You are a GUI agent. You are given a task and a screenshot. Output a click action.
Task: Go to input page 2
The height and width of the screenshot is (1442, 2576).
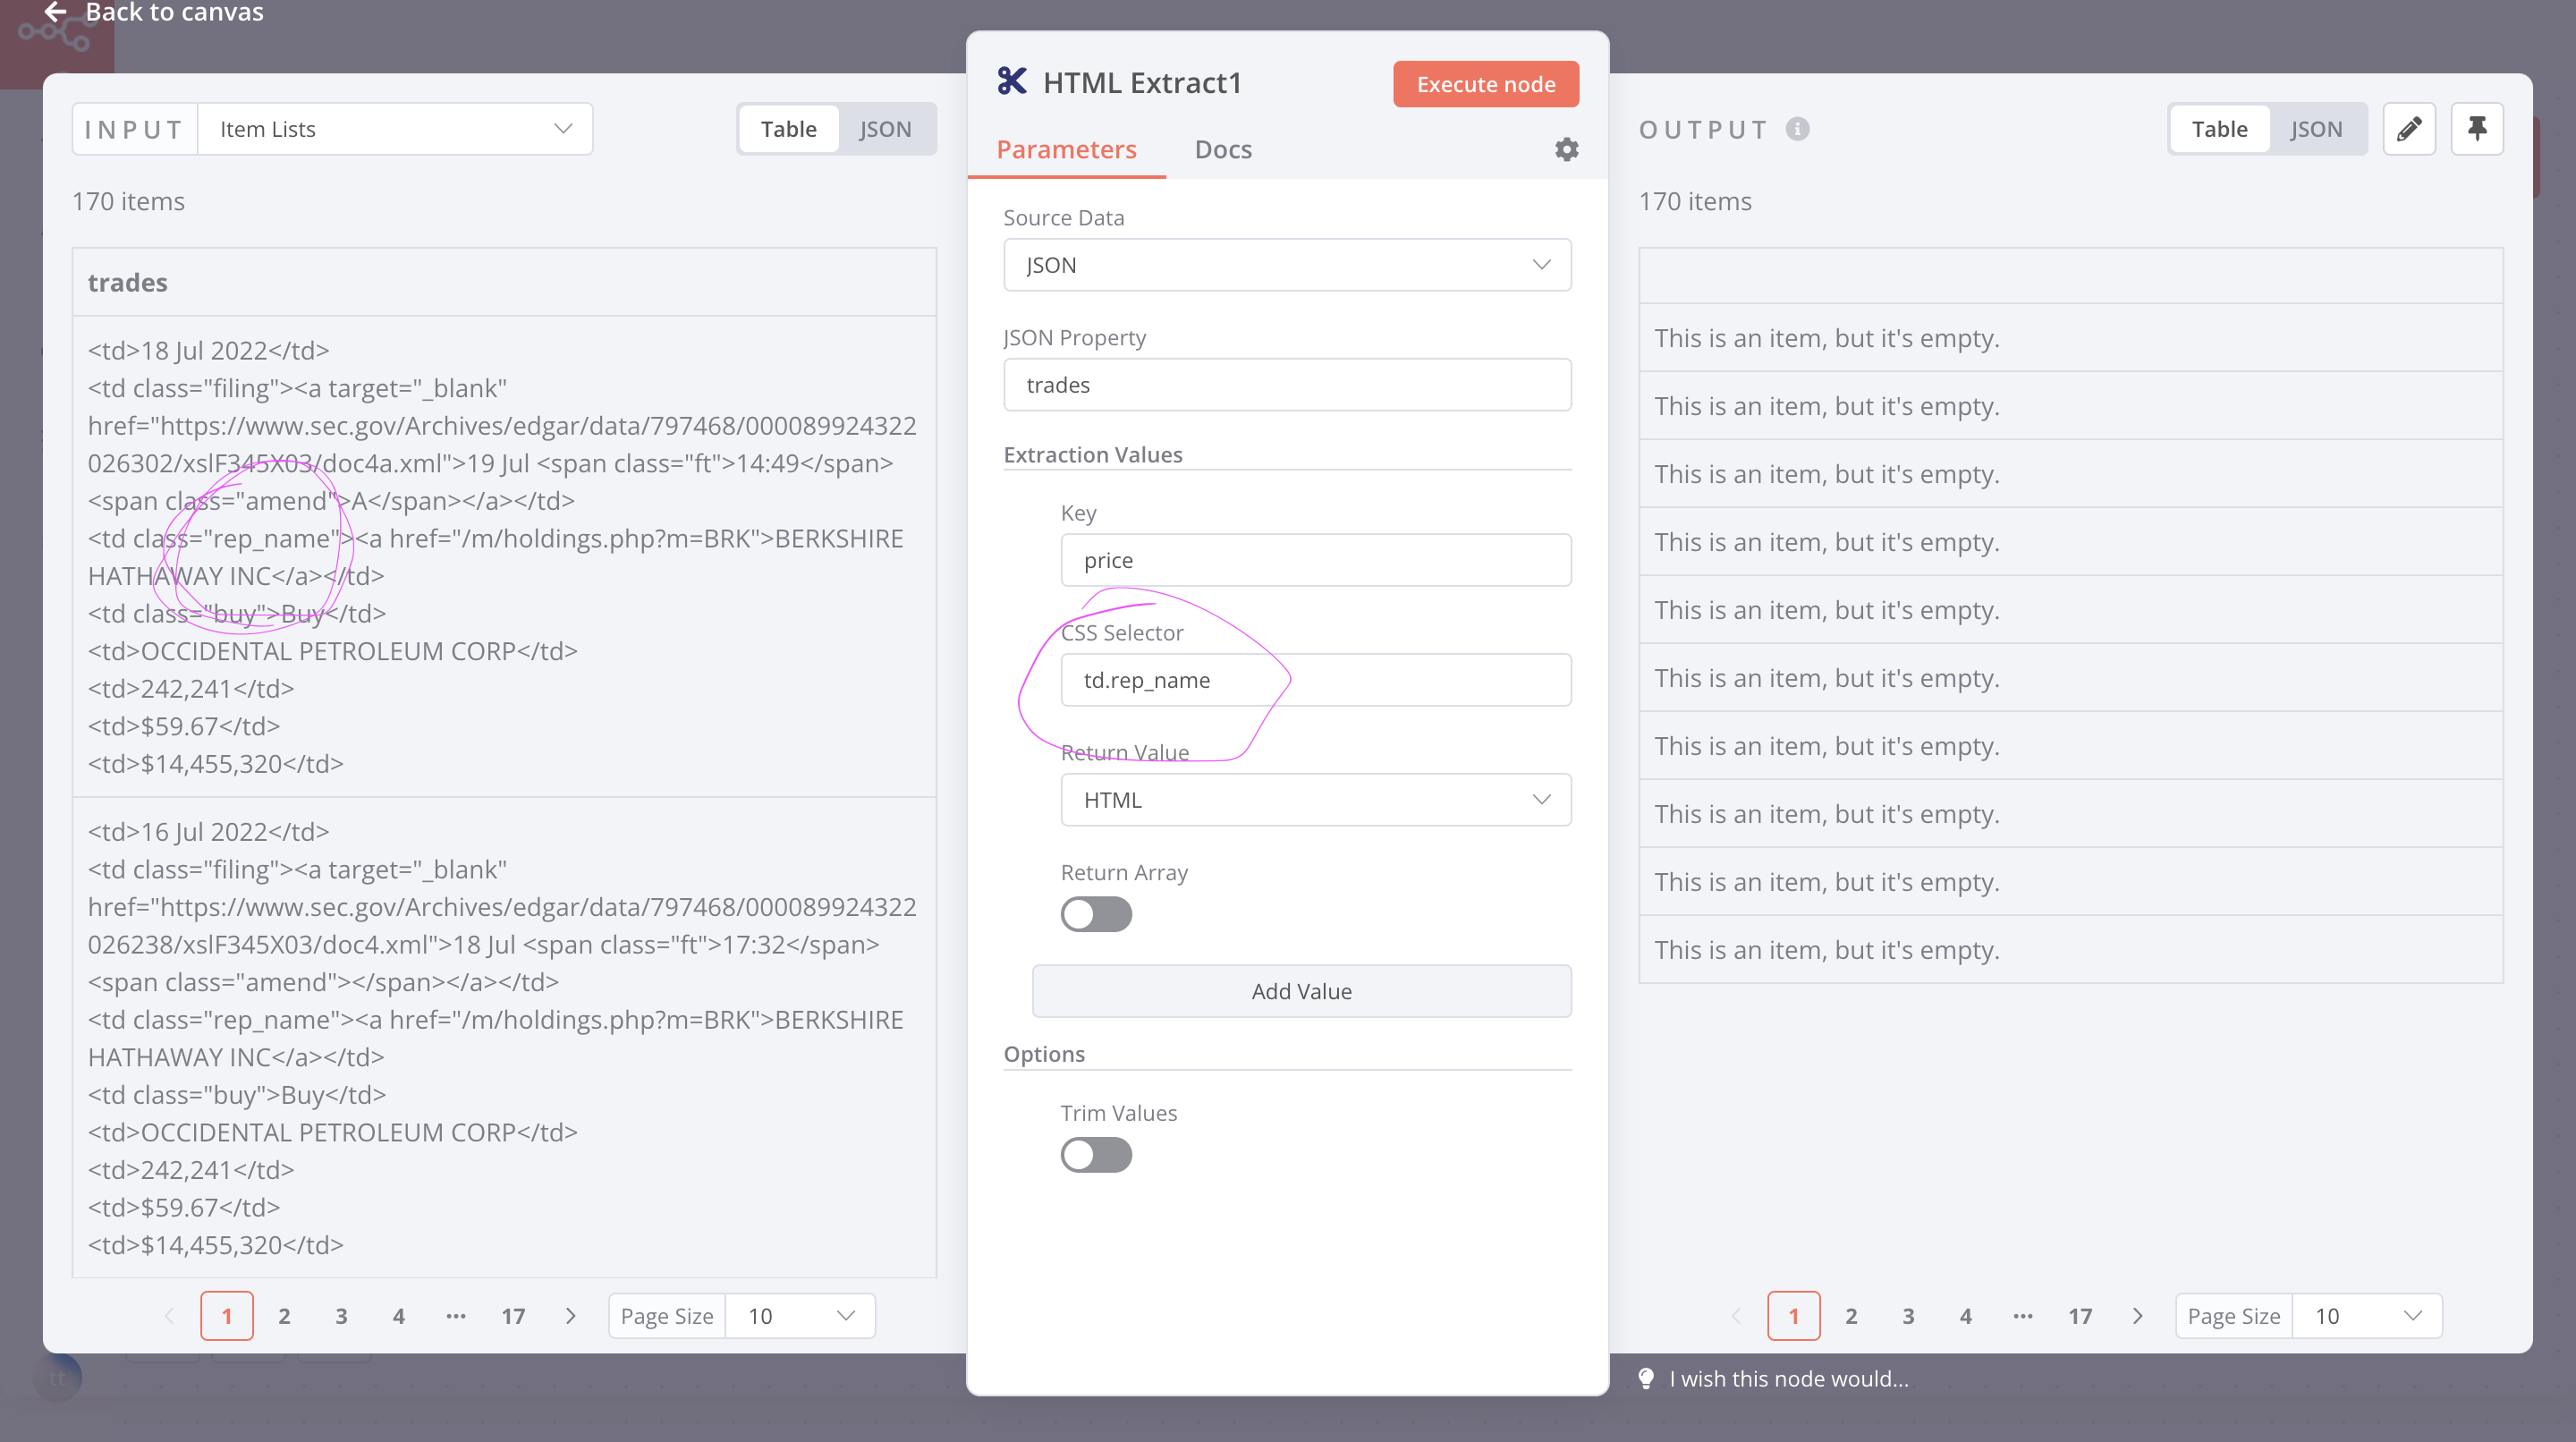(x=284, y=1316)
